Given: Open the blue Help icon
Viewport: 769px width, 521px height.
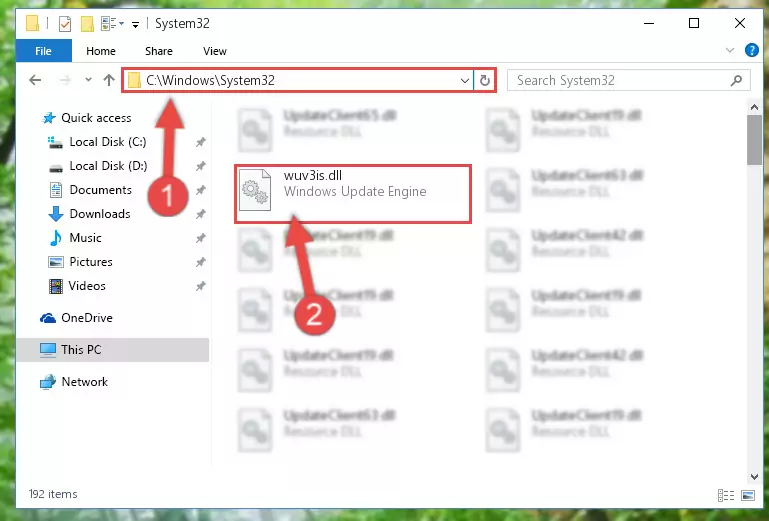Looking at the screenshot, I should click(x=751, y=50).
